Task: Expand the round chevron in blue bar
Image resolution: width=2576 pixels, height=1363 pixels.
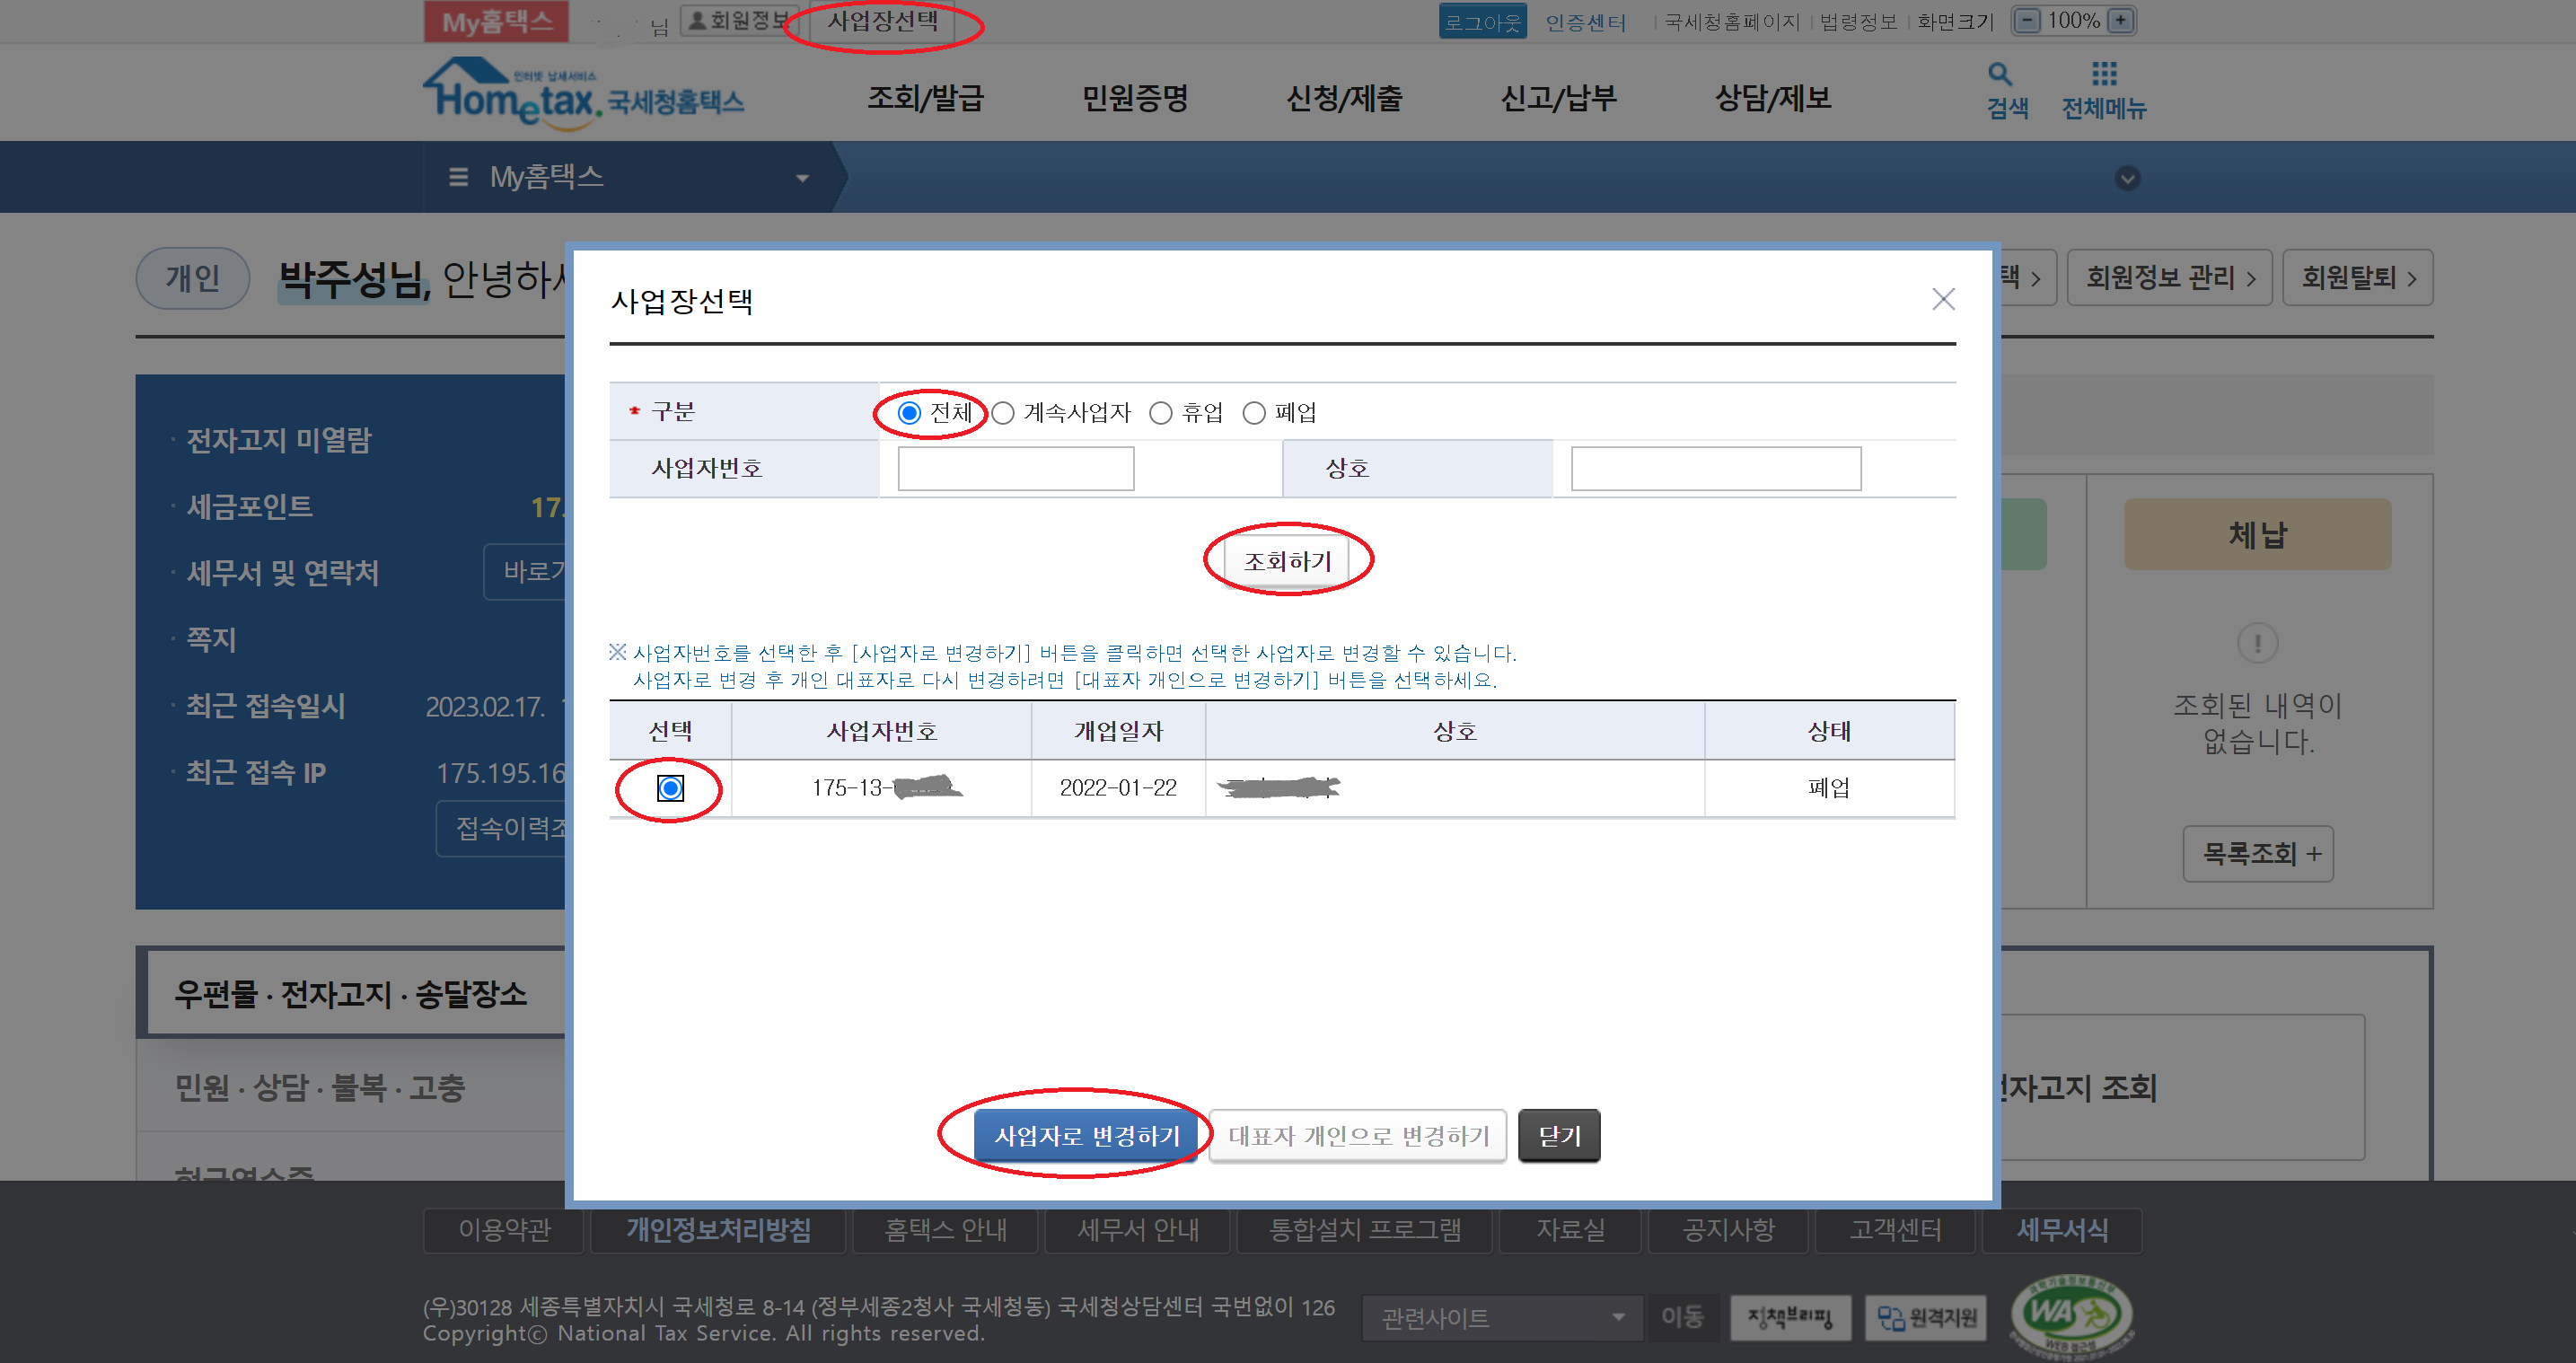Action: (x=2127, y=179)
